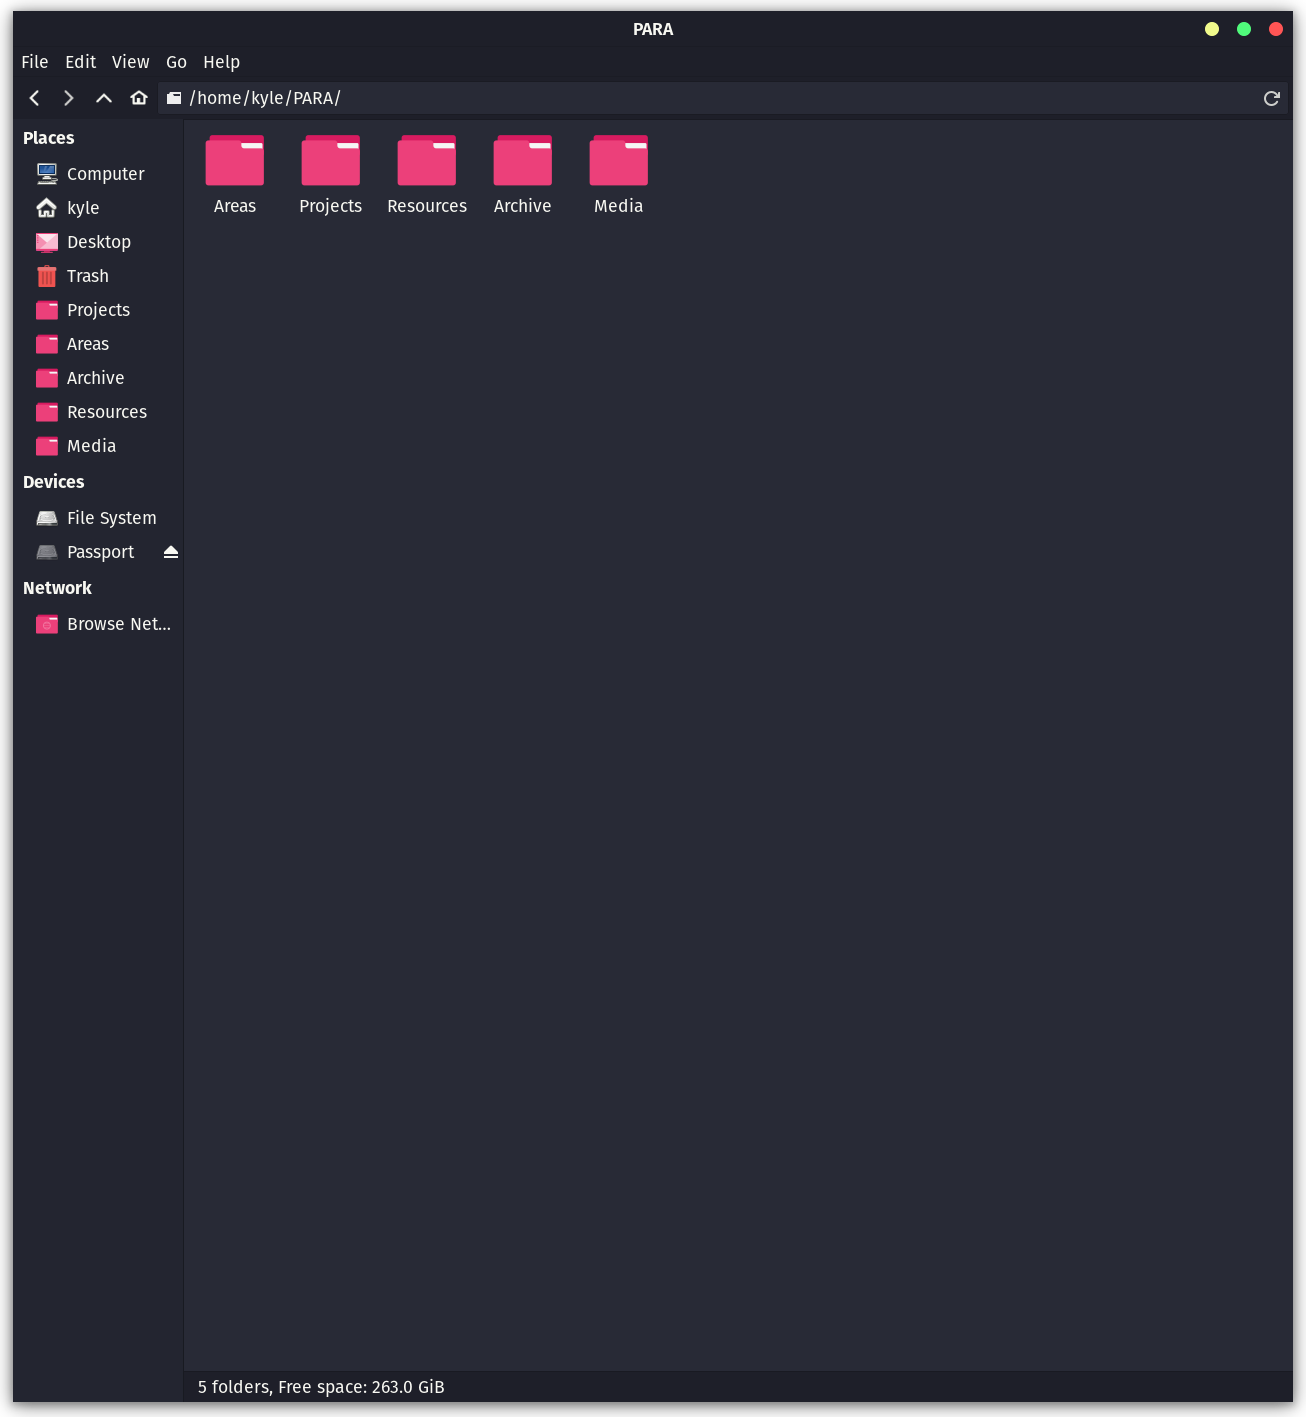Open kyle home in sidebar
This screenshot has height=1417, width=1306.
(83, 208)
